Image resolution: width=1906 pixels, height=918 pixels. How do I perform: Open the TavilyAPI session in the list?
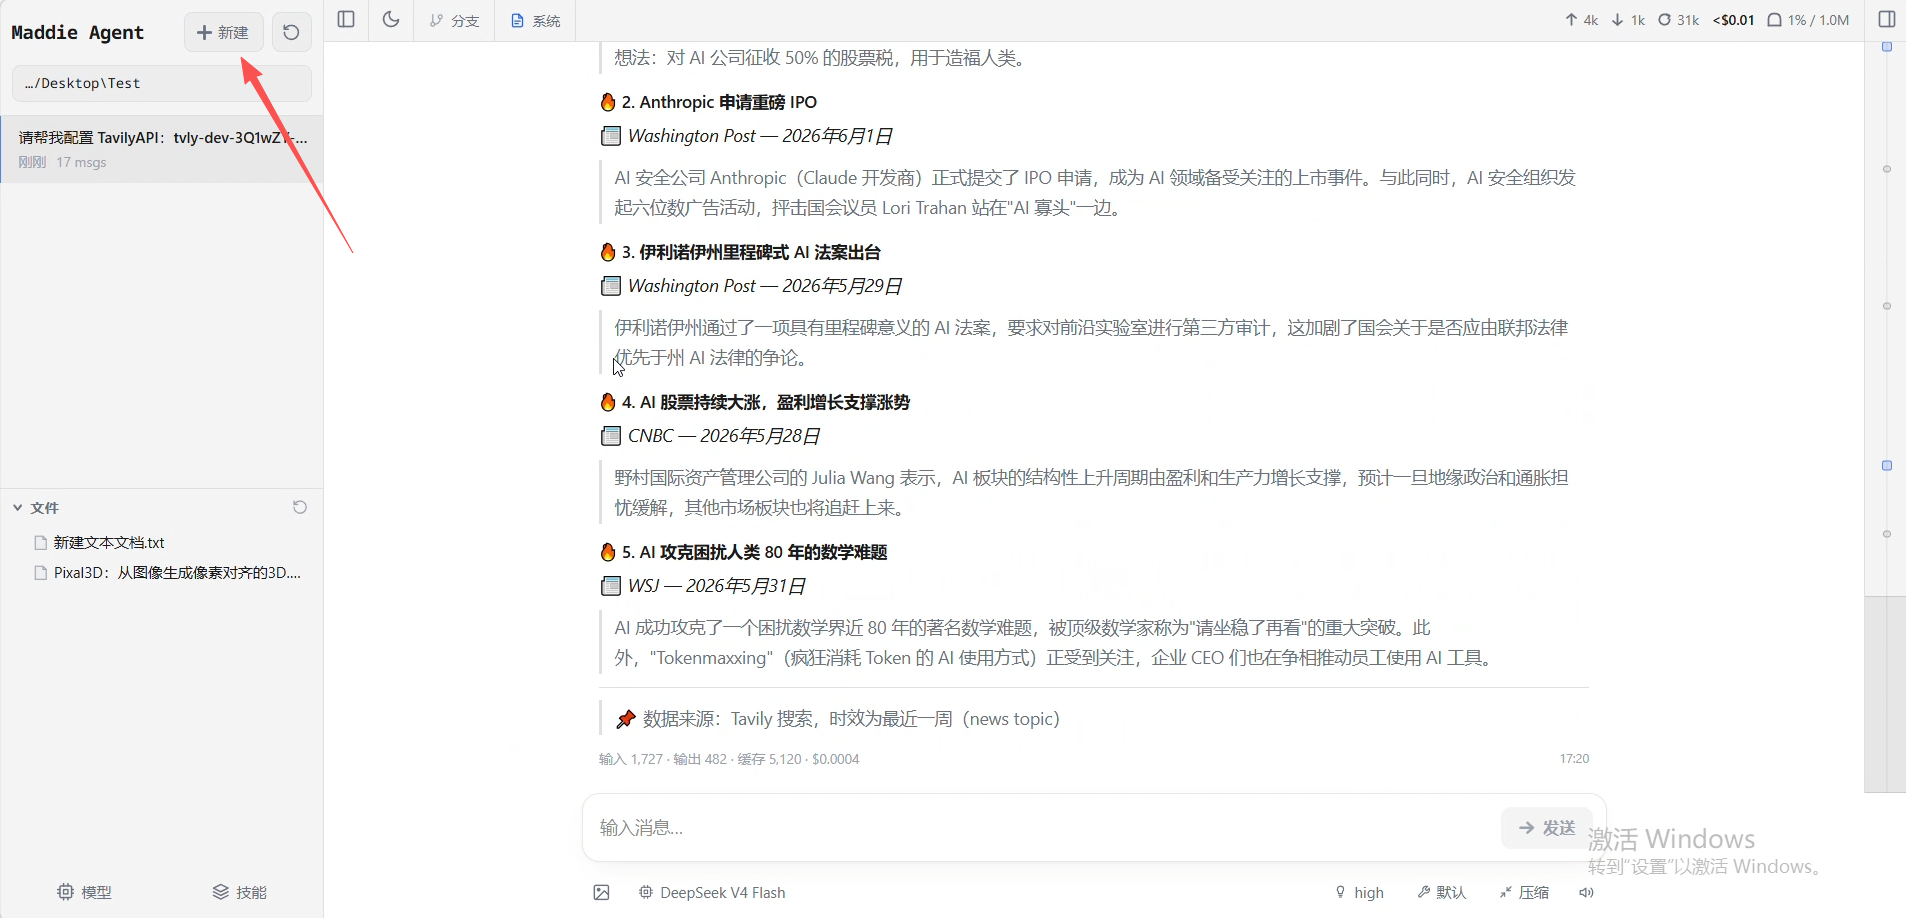[x=162, y=149]
